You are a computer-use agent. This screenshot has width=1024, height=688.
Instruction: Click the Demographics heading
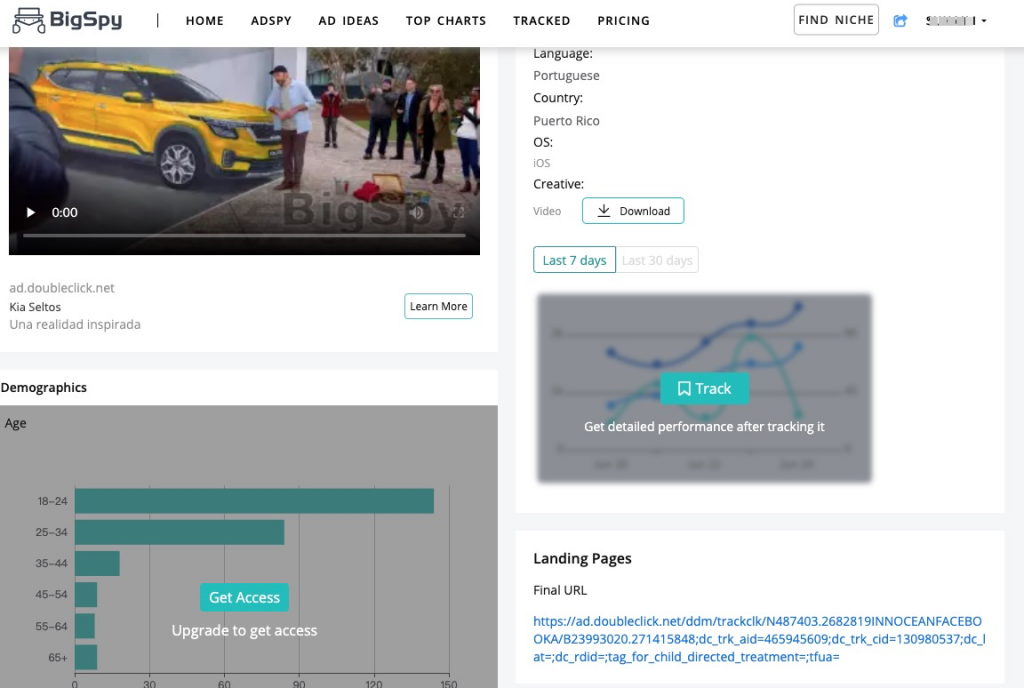coord(44,388)
